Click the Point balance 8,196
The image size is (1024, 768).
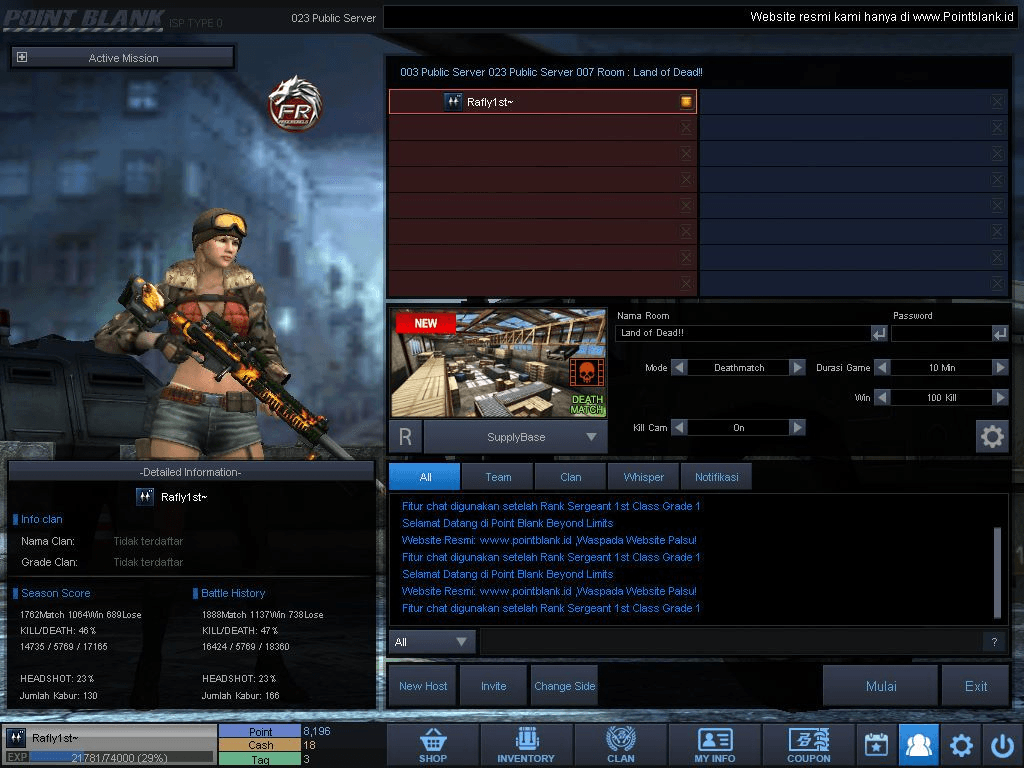[x=317, y=731]
